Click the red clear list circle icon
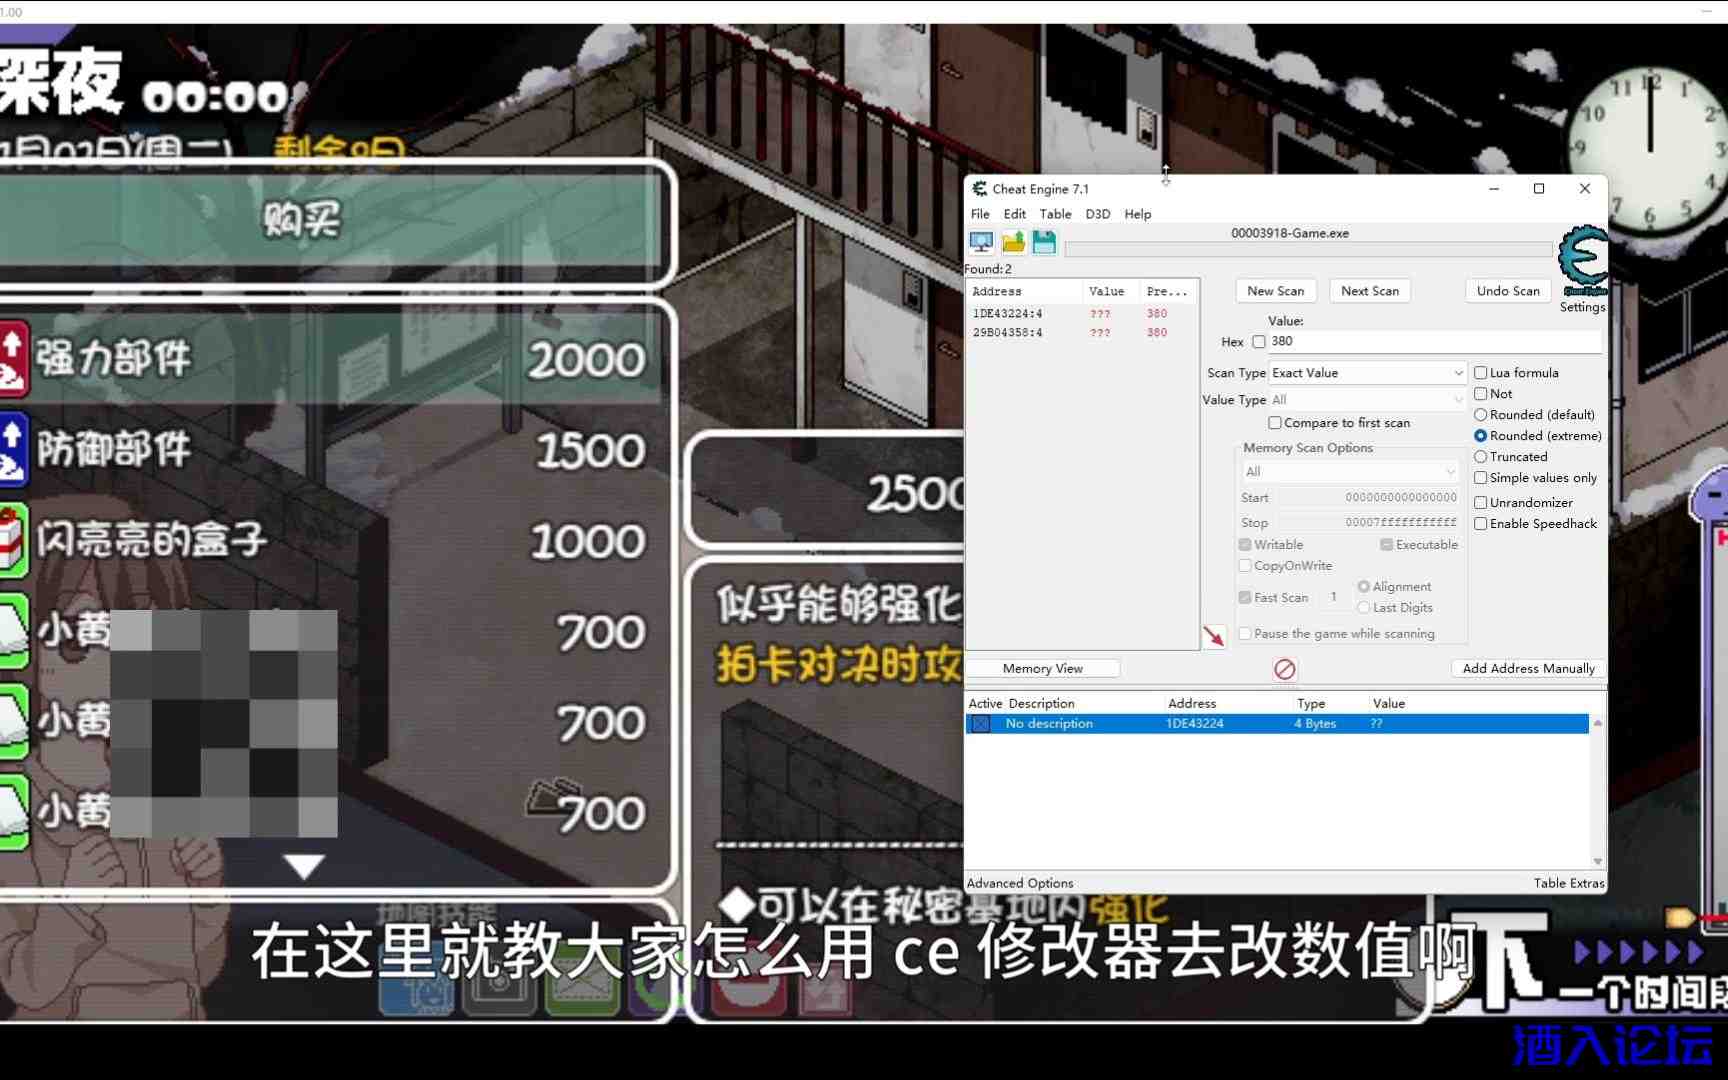Screen dimensions: 1728x1080 pyautogui.click(x=1285, y=669)
